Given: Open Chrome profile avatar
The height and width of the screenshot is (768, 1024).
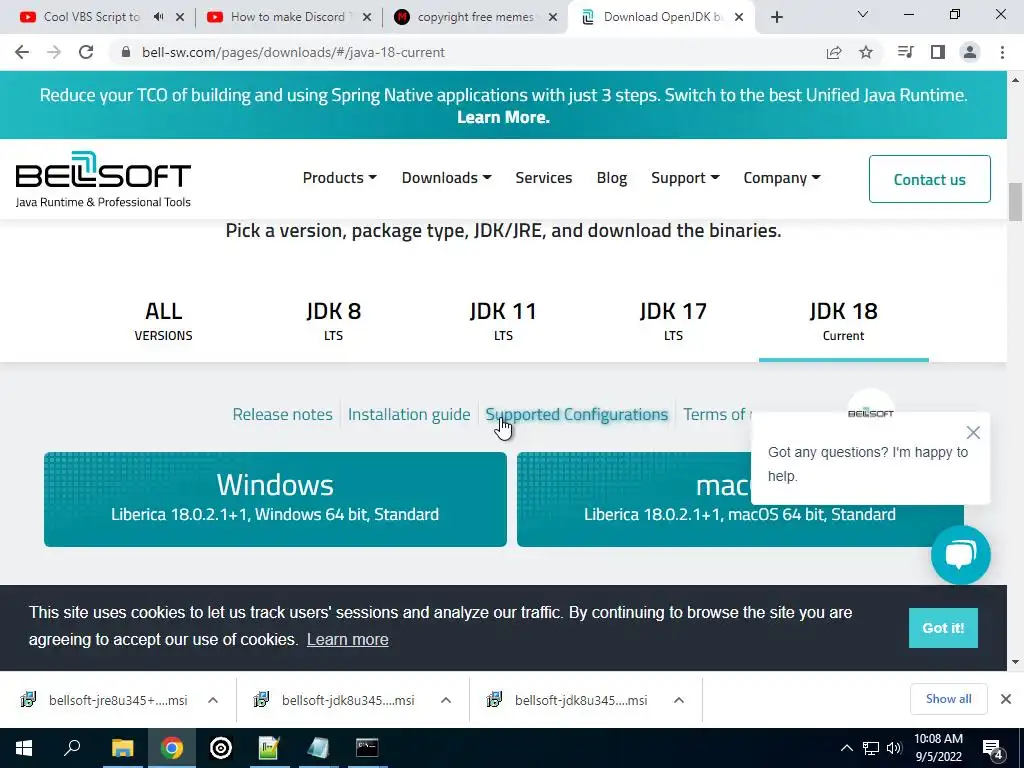Looking at the screenshot, I should click(x=970, y=52).
